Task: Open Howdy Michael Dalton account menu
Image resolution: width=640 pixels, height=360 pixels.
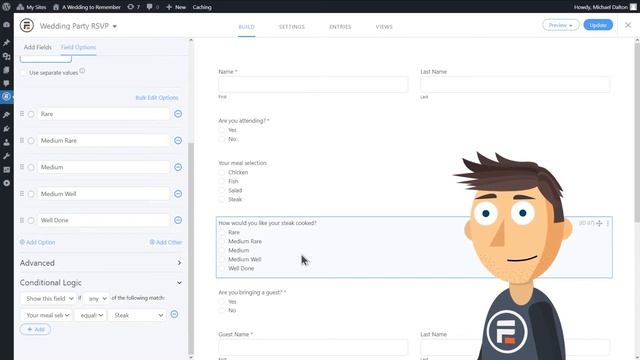Action: tap(605, 7)
